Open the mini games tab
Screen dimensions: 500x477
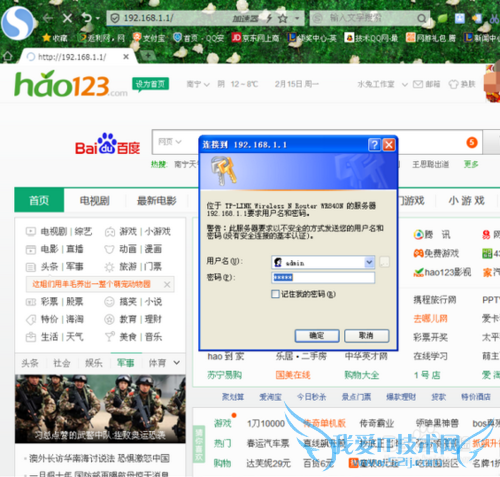466,200
